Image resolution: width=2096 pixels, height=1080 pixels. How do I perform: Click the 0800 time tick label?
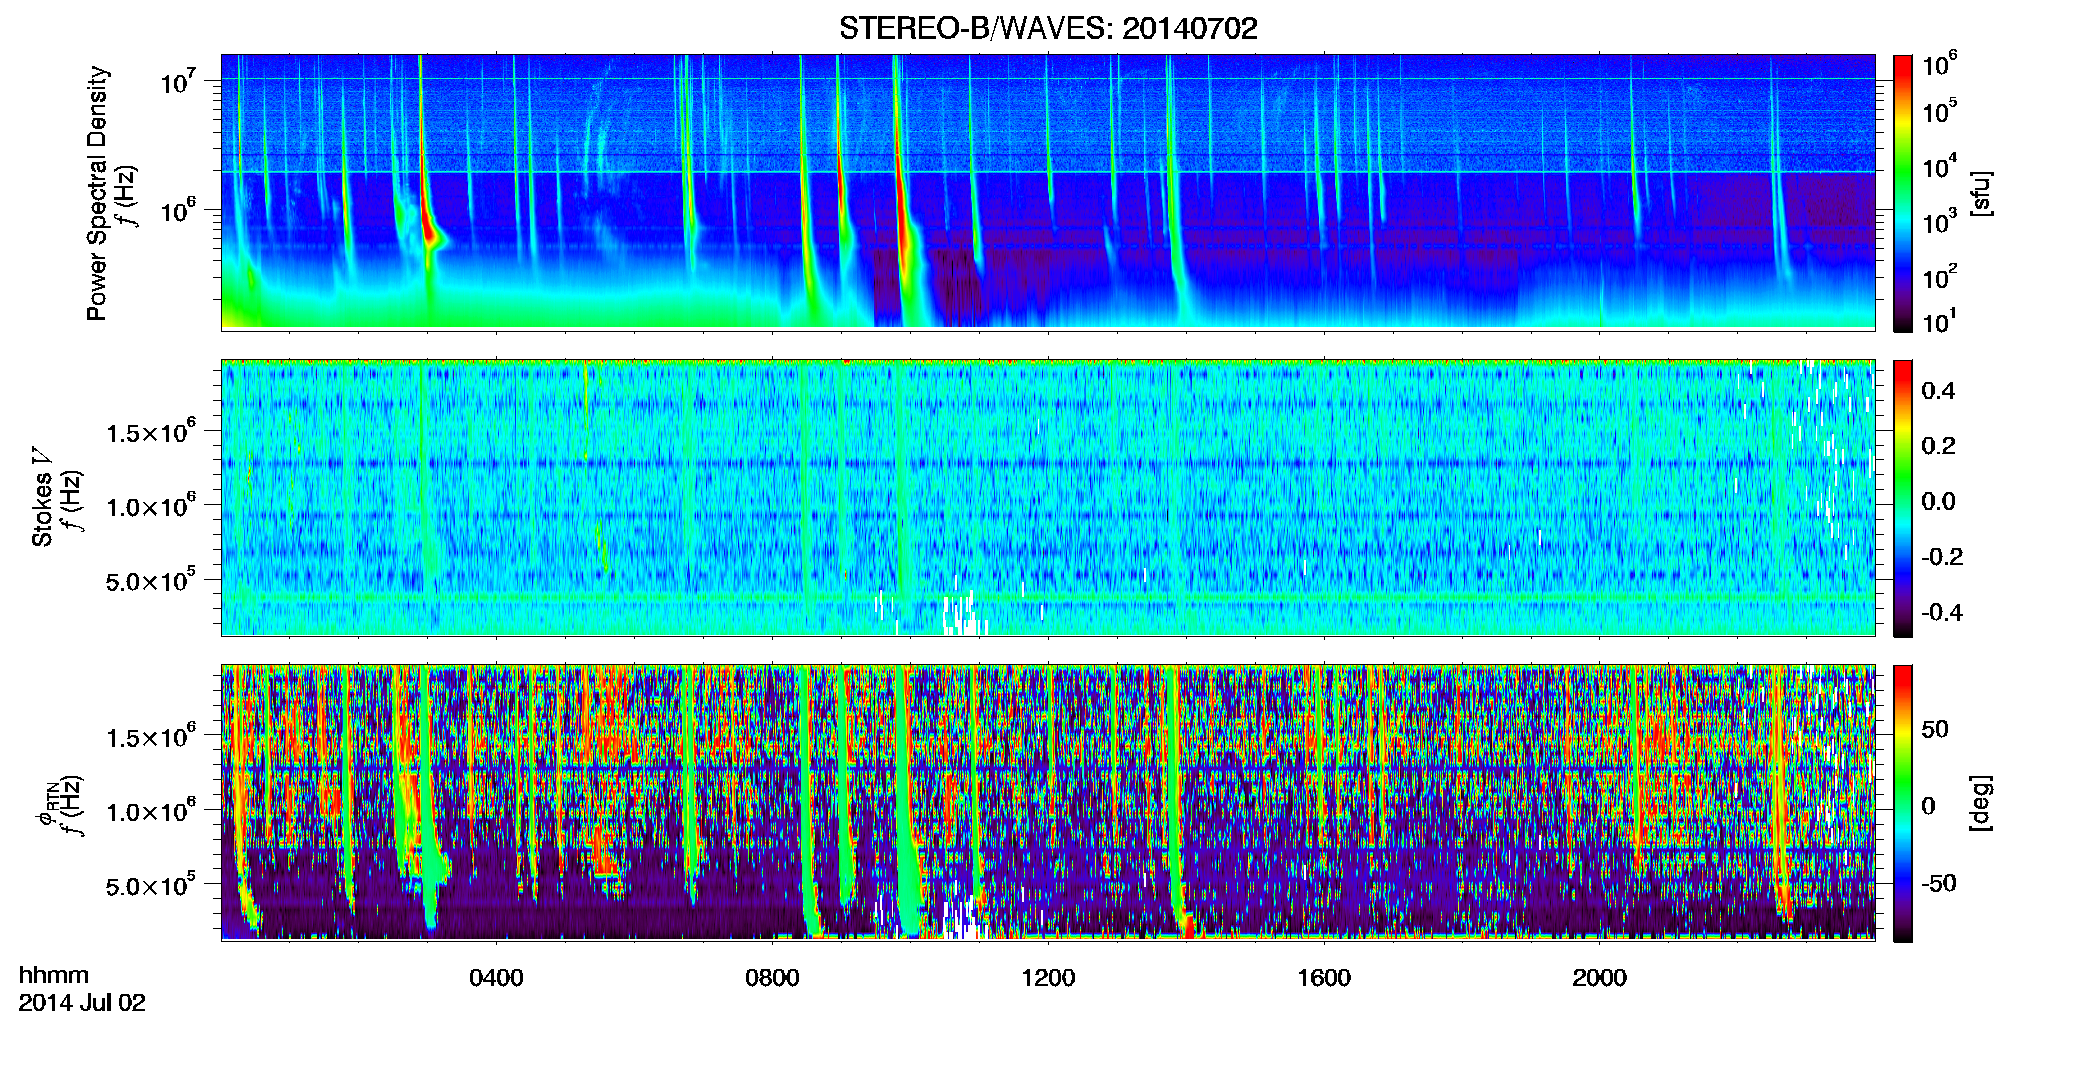pyautogui.click(x=772, y=977)
